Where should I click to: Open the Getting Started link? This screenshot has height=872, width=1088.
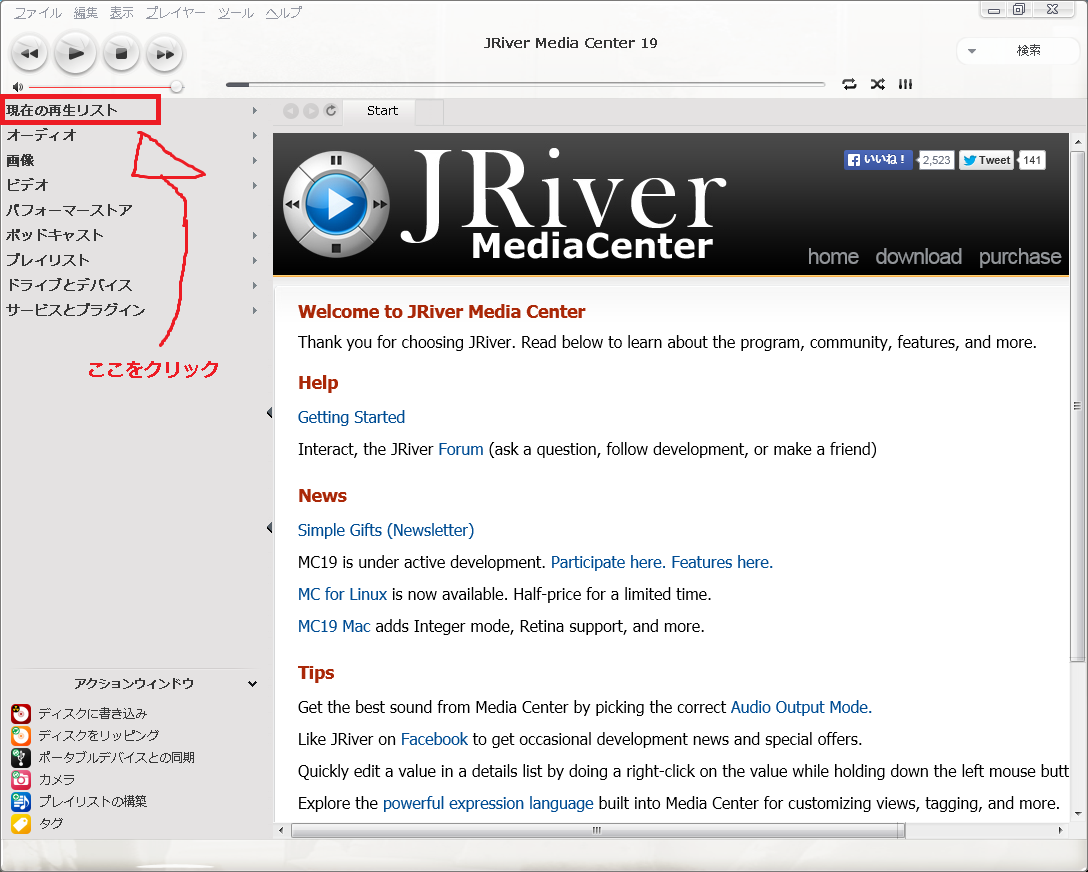351,417
